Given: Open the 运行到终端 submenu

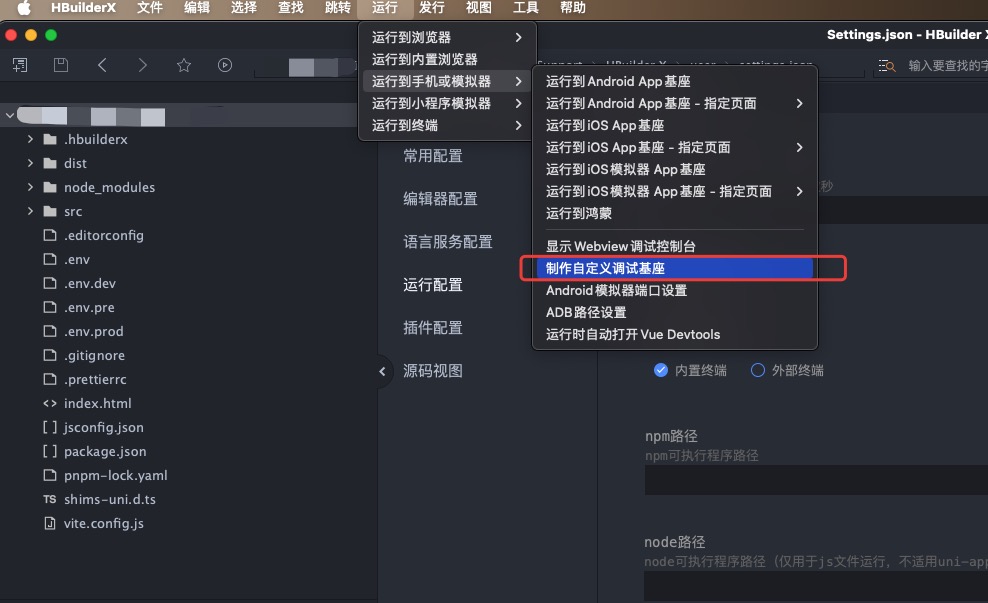Looking at the screenshot, I should coord(447,125).
